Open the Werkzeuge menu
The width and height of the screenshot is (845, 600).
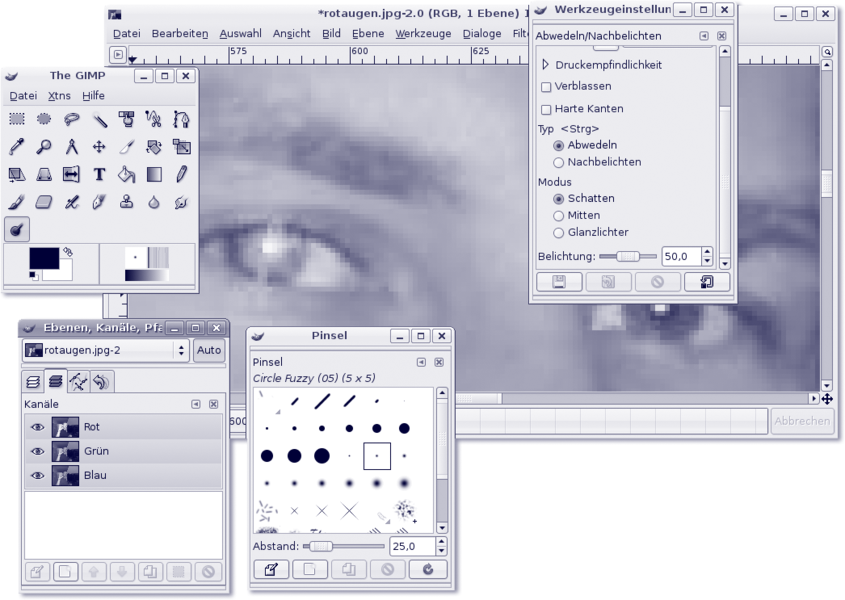423,33
